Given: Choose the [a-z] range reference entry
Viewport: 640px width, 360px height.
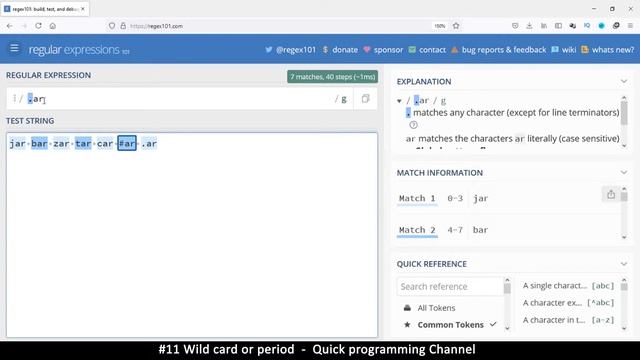Looking at the screenshot, I should 568,320.
